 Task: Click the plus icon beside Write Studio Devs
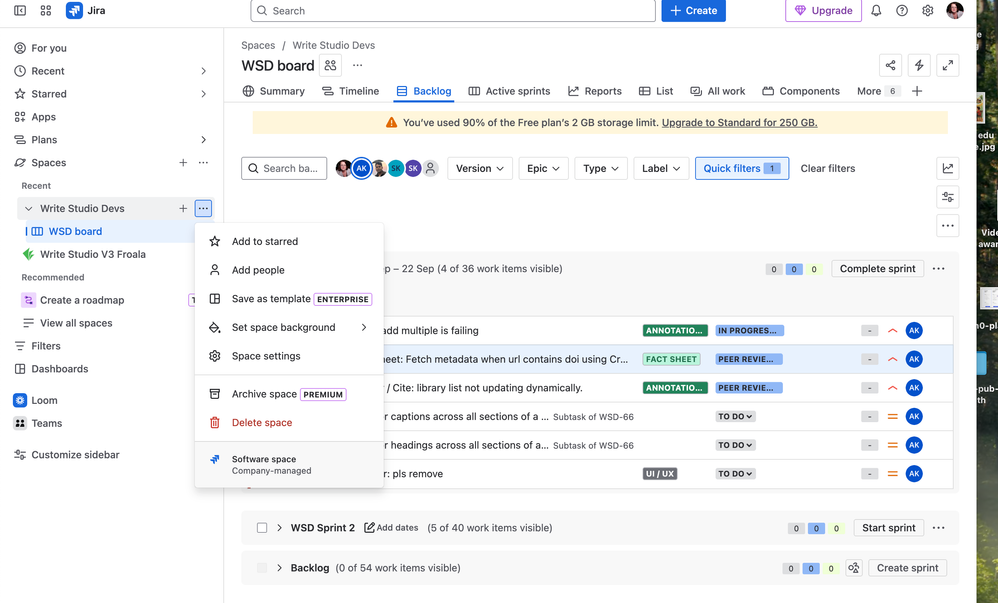coord(183,208)
